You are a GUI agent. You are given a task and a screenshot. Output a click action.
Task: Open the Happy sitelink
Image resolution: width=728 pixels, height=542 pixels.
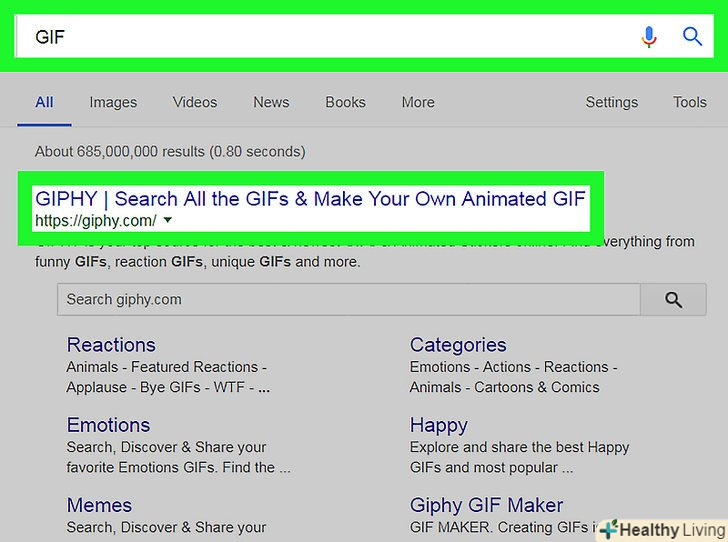pos(438,425)
